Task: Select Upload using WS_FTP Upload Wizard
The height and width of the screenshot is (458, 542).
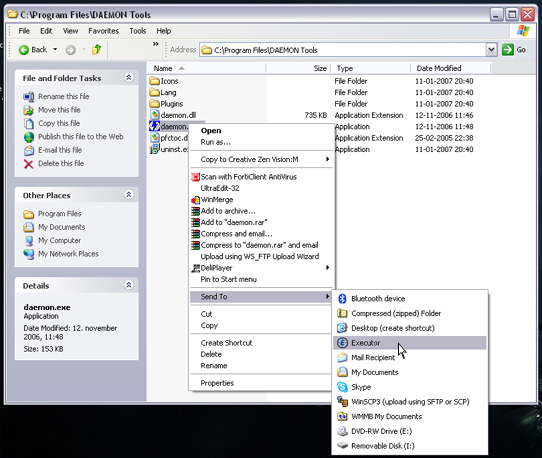Action: pyautogui.click(x=262, y=256)
